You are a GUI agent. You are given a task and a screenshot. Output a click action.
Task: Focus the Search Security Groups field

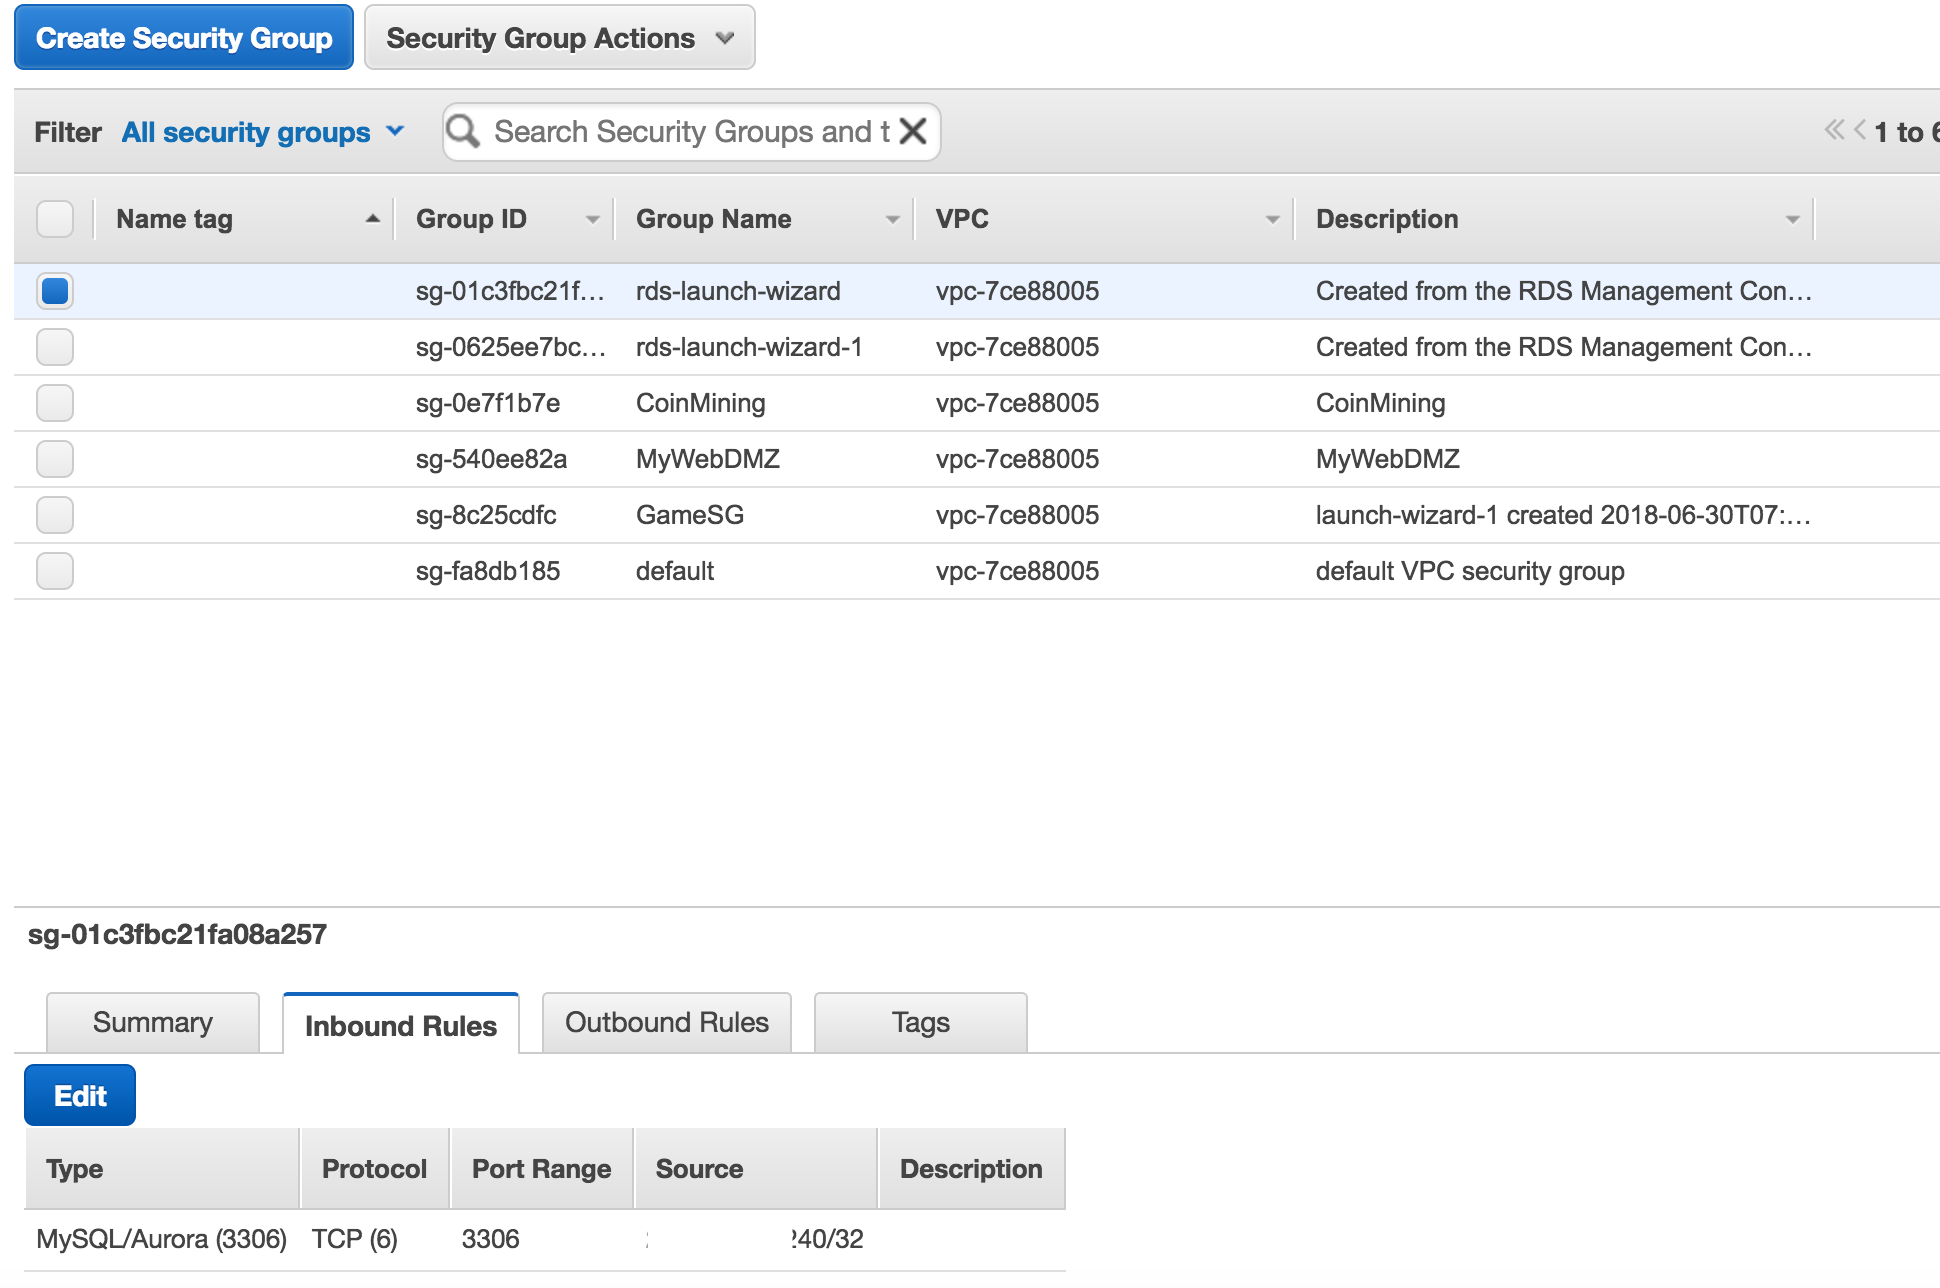690,132
